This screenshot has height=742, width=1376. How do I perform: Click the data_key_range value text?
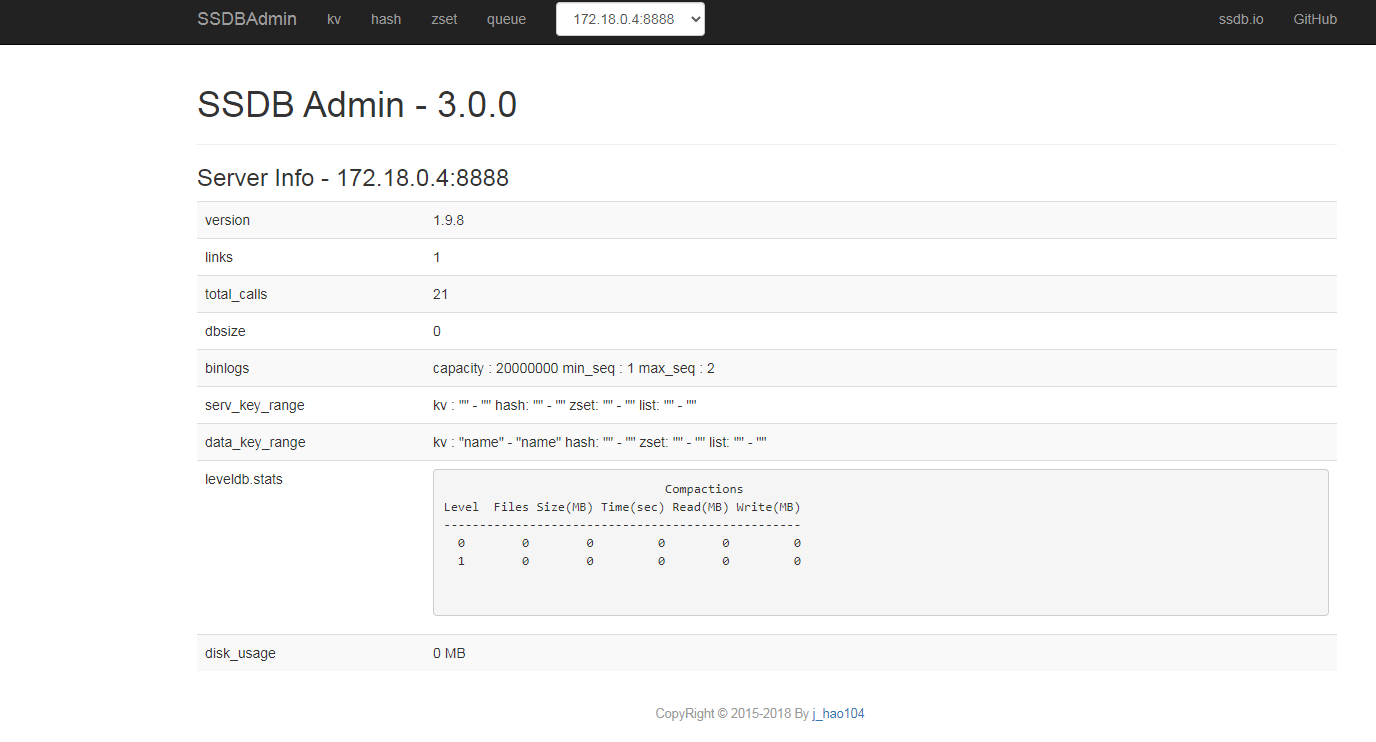[600, 442]
